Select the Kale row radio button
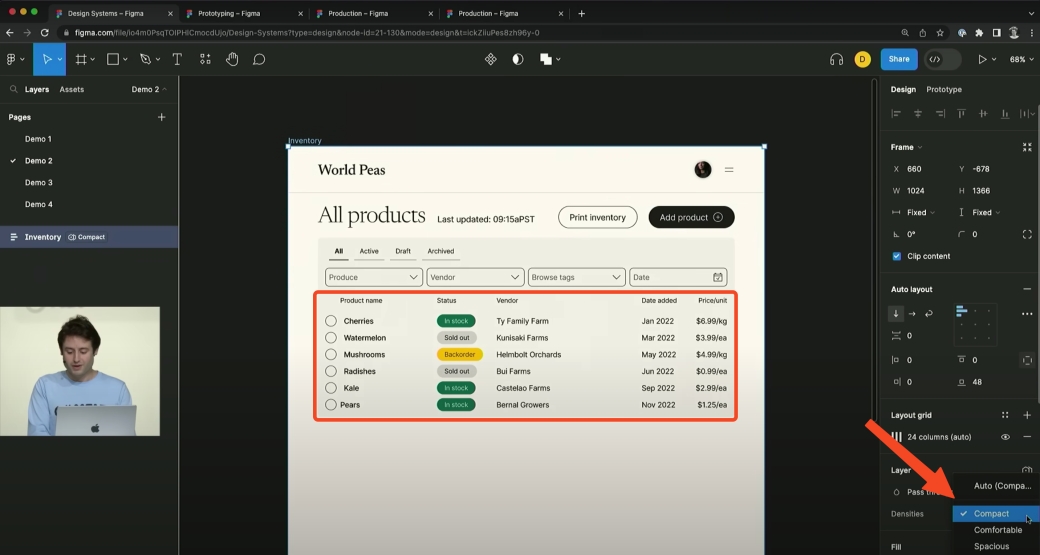Viewport: 1040px width, 555px height. 331,388
